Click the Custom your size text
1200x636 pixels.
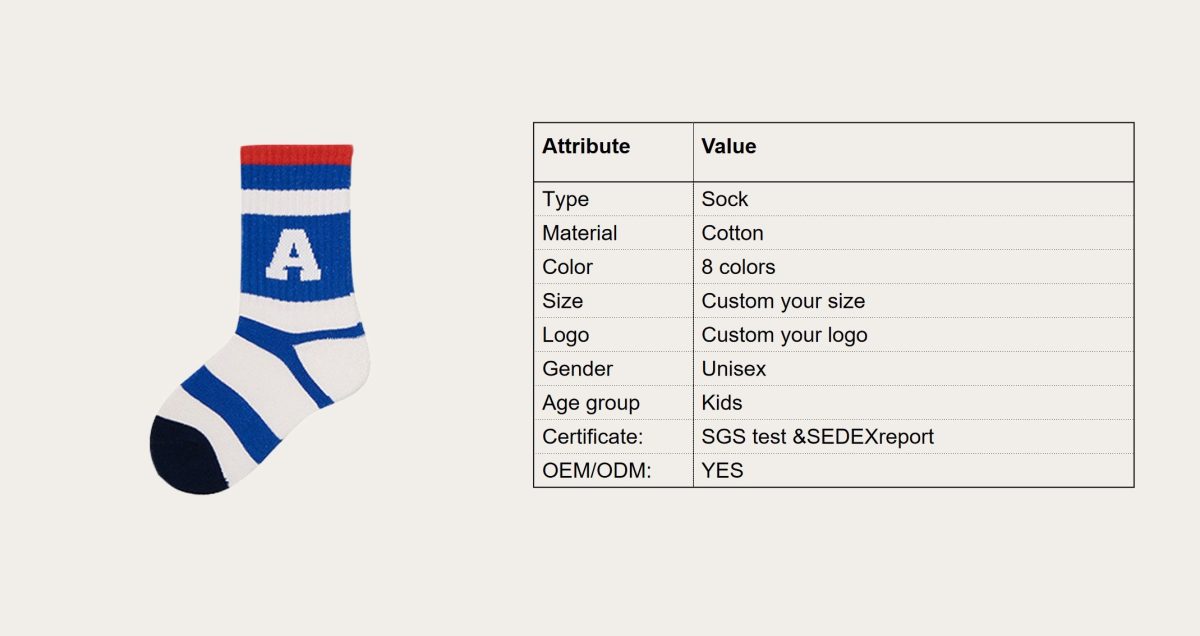coord(783,301)
